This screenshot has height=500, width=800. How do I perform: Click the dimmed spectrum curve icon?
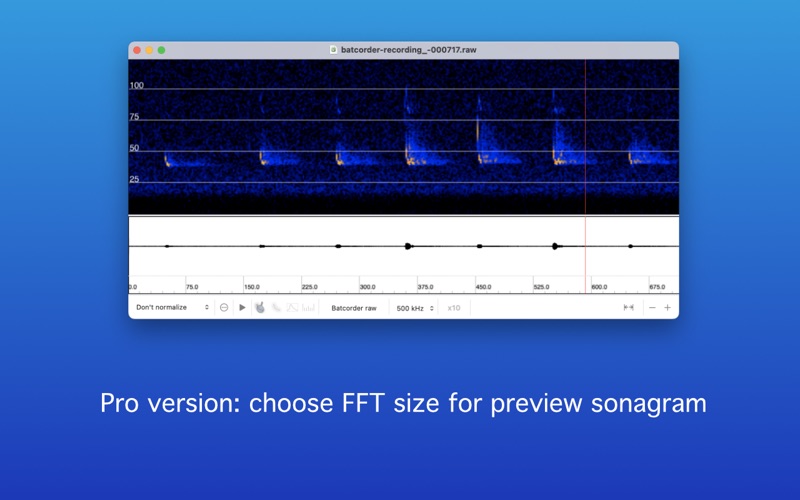(292, 307)
